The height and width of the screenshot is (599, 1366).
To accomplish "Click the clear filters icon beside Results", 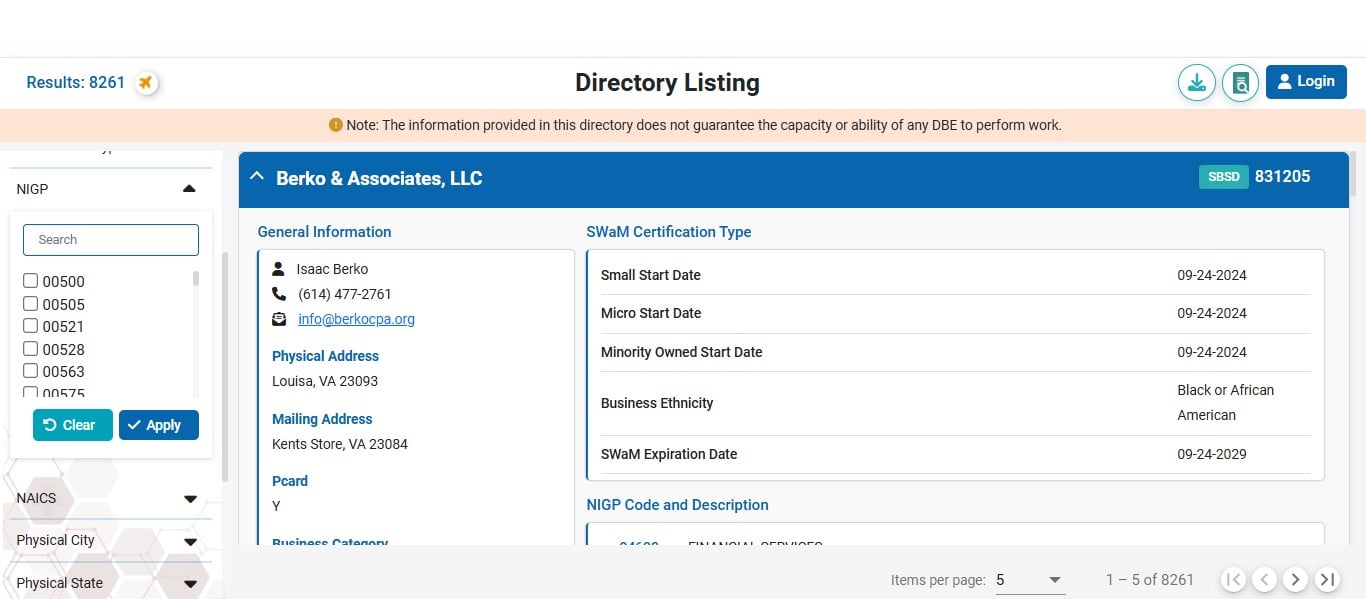I will click(146, 82).
